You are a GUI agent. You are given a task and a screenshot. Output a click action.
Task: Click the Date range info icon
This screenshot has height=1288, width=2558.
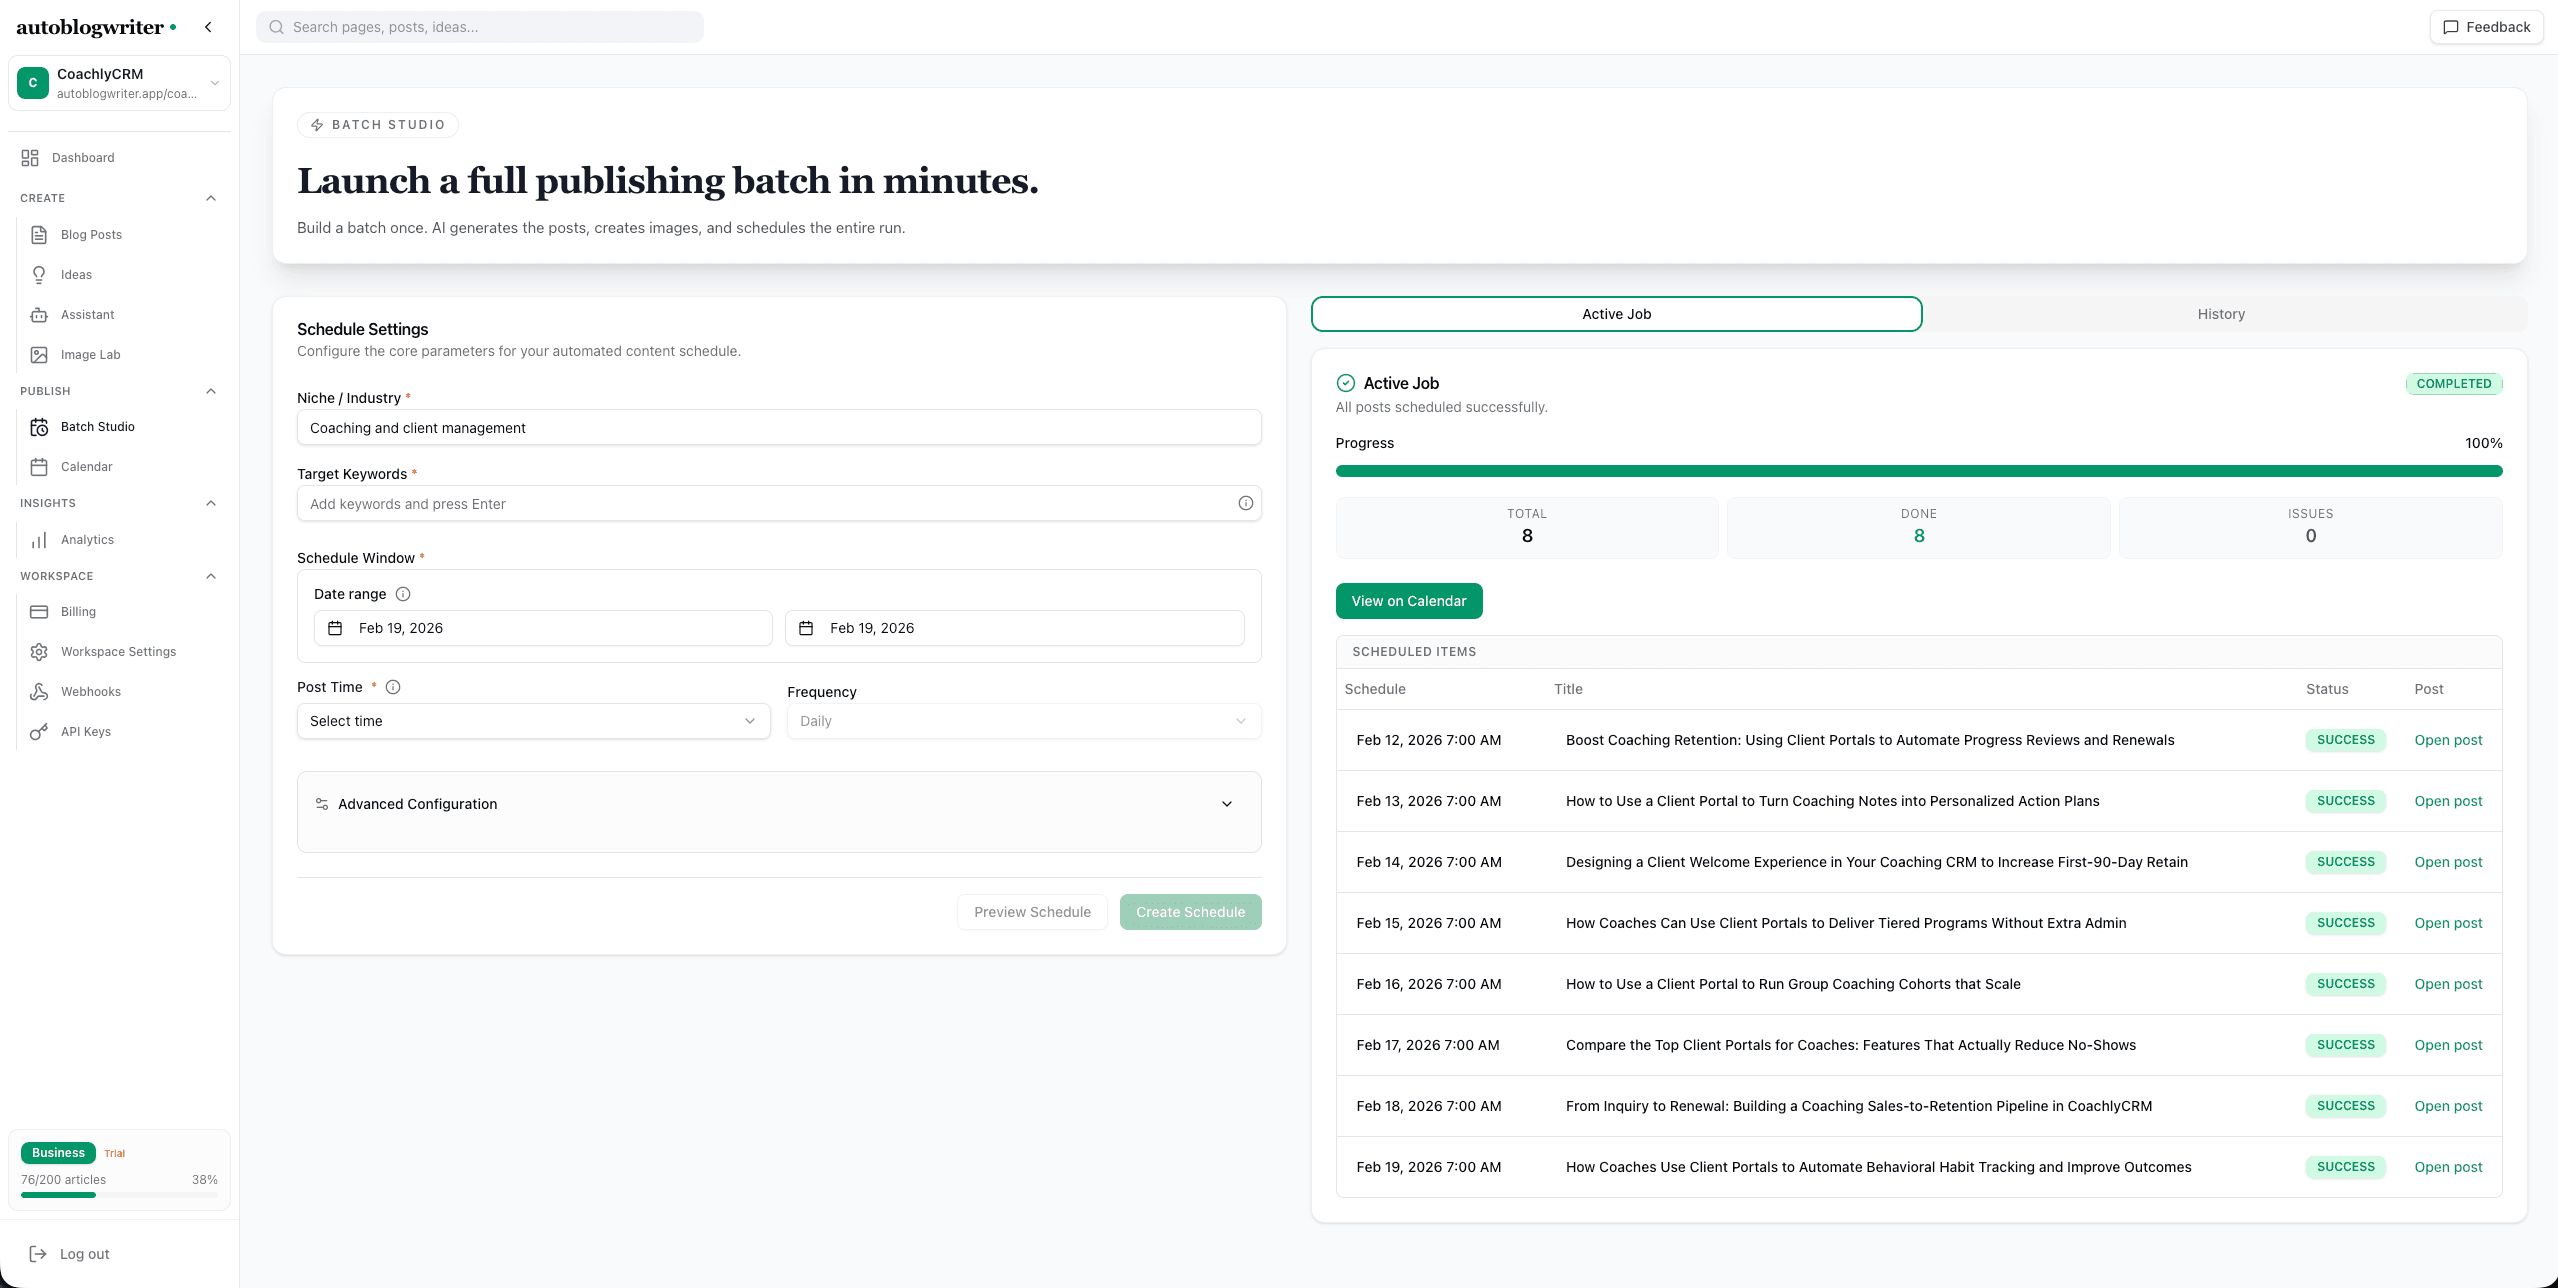click(x=403, y=594)
